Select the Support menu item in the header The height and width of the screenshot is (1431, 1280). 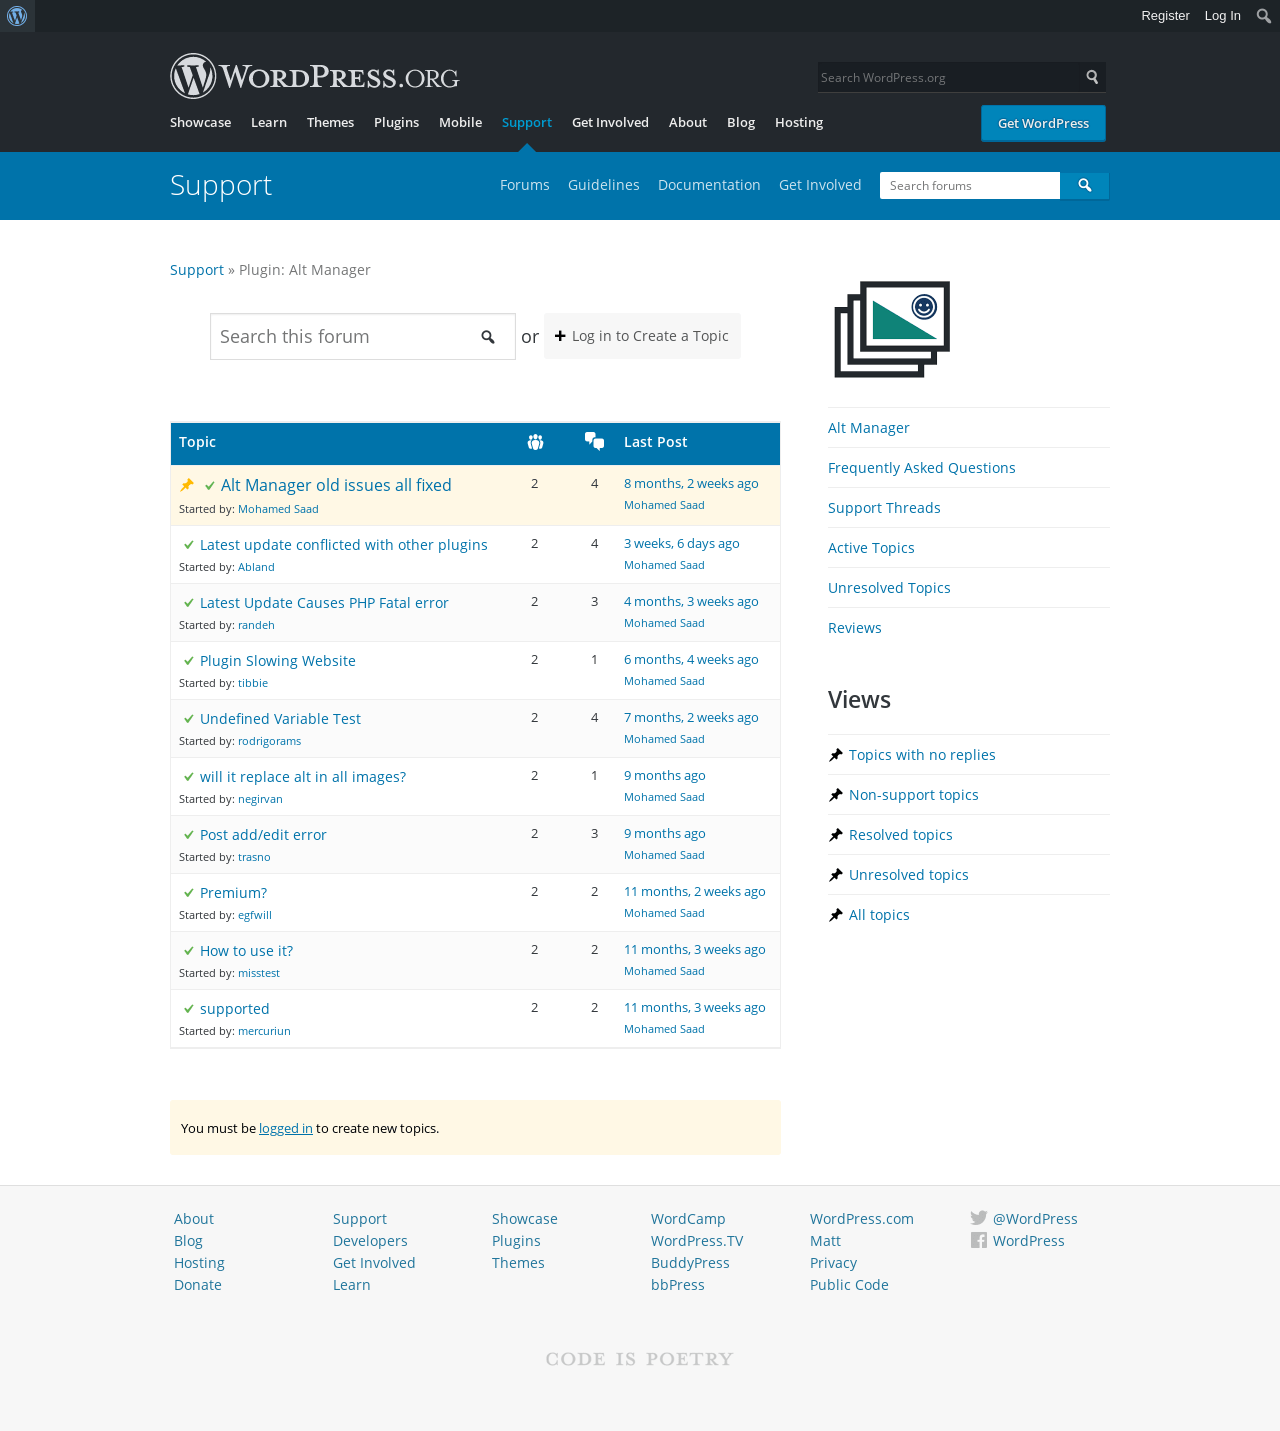coord(527,122)
